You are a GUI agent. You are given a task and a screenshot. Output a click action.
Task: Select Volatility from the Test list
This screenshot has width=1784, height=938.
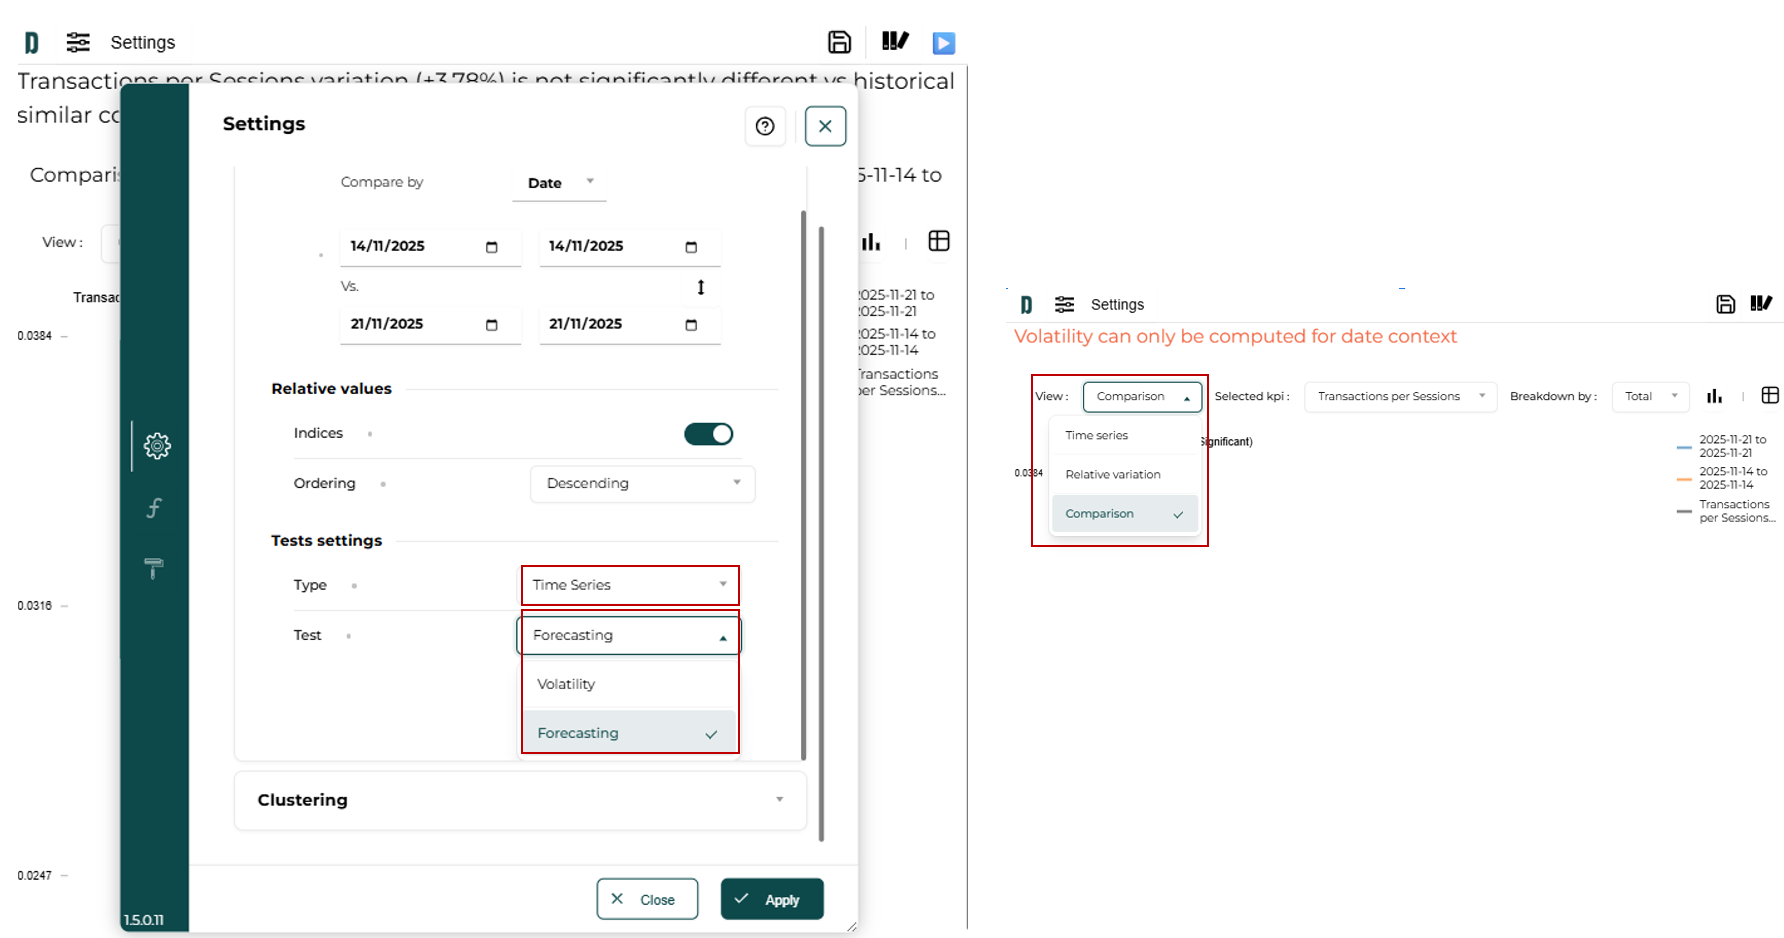click(x=567, y=684)
